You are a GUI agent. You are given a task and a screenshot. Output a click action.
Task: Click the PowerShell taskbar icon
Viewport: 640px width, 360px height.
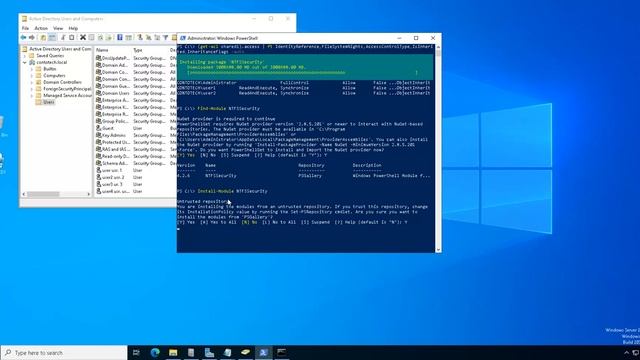(x=263, y=353)
